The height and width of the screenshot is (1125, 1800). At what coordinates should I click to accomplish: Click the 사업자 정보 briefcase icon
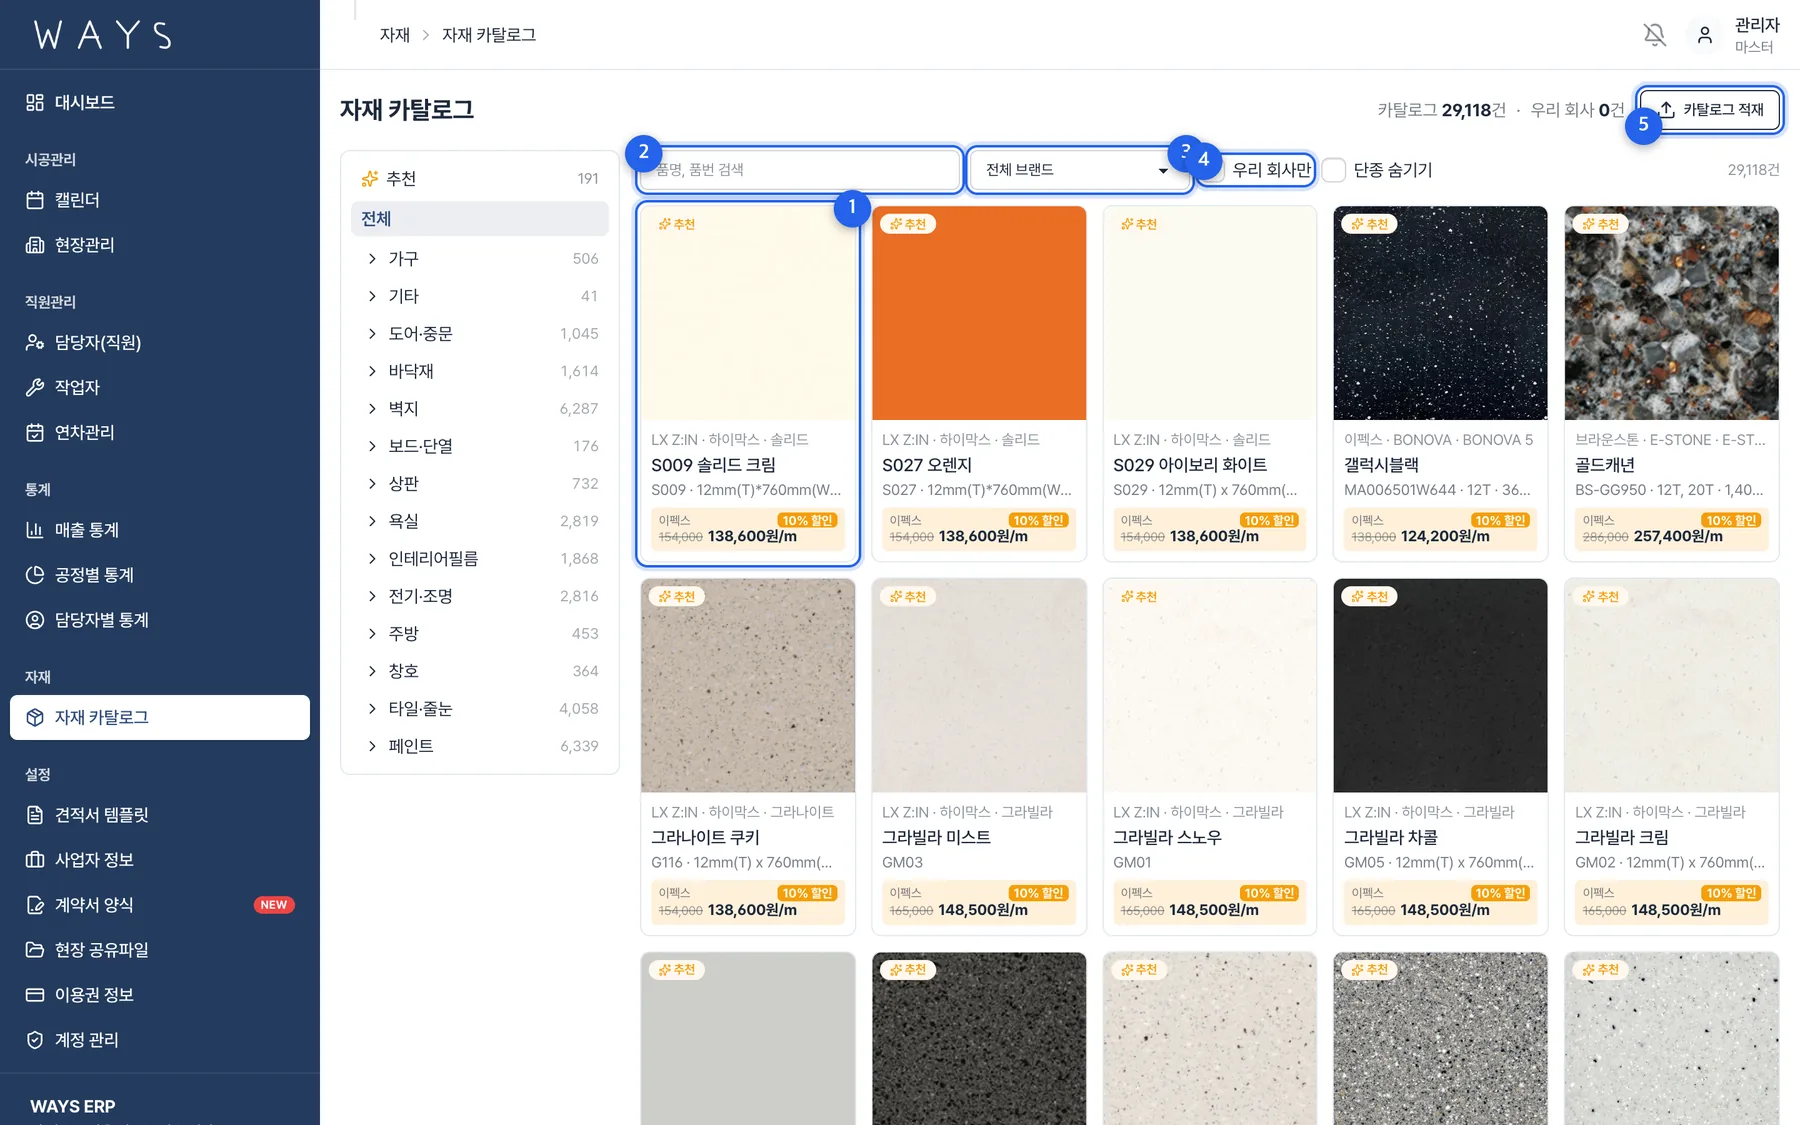click(35, 860)
